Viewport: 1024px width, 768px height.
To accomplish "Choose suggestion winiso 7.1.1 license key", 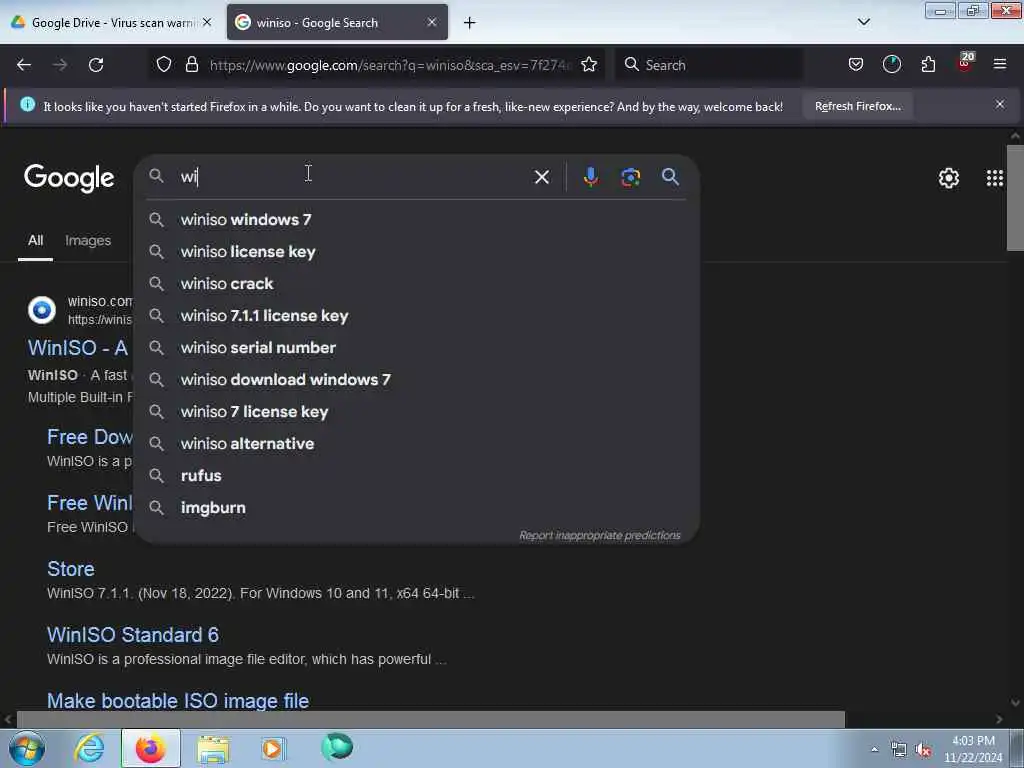I will pos(417,315).
